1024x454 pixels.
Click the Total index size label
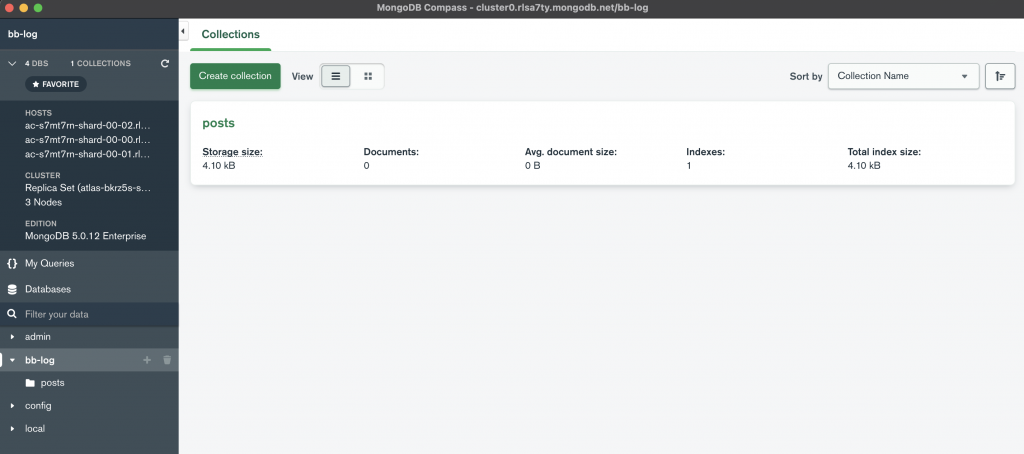(884, 152)
